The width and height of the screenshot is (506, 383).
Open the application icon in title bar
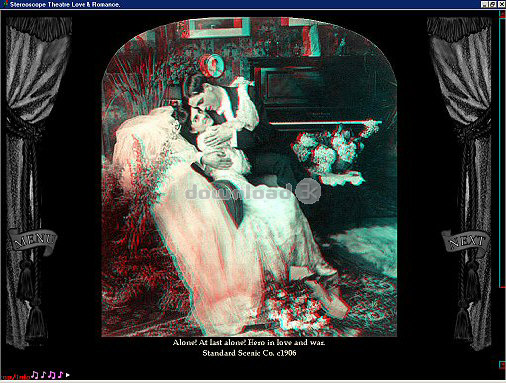tap(5, 4)
